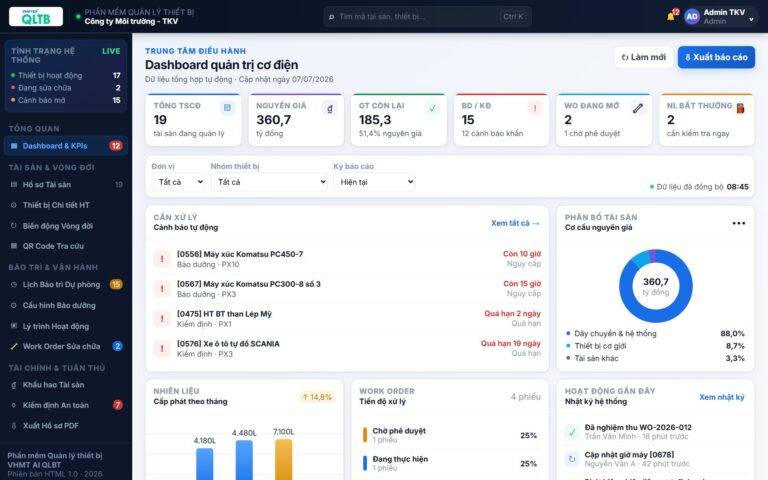Click the WO đang mở pencil icon

(638, 108)
